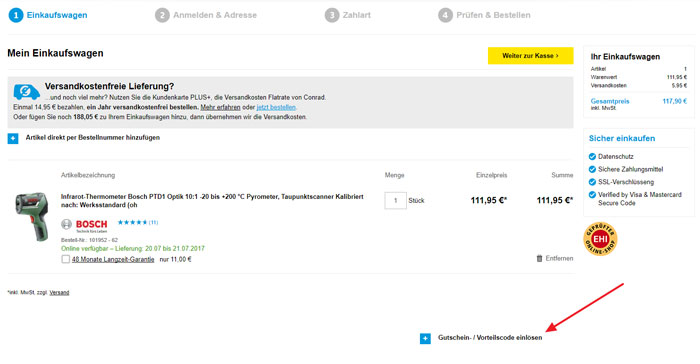Click the trash icon next to Entfernen
700x364 pixels.
tap(539, 258)
